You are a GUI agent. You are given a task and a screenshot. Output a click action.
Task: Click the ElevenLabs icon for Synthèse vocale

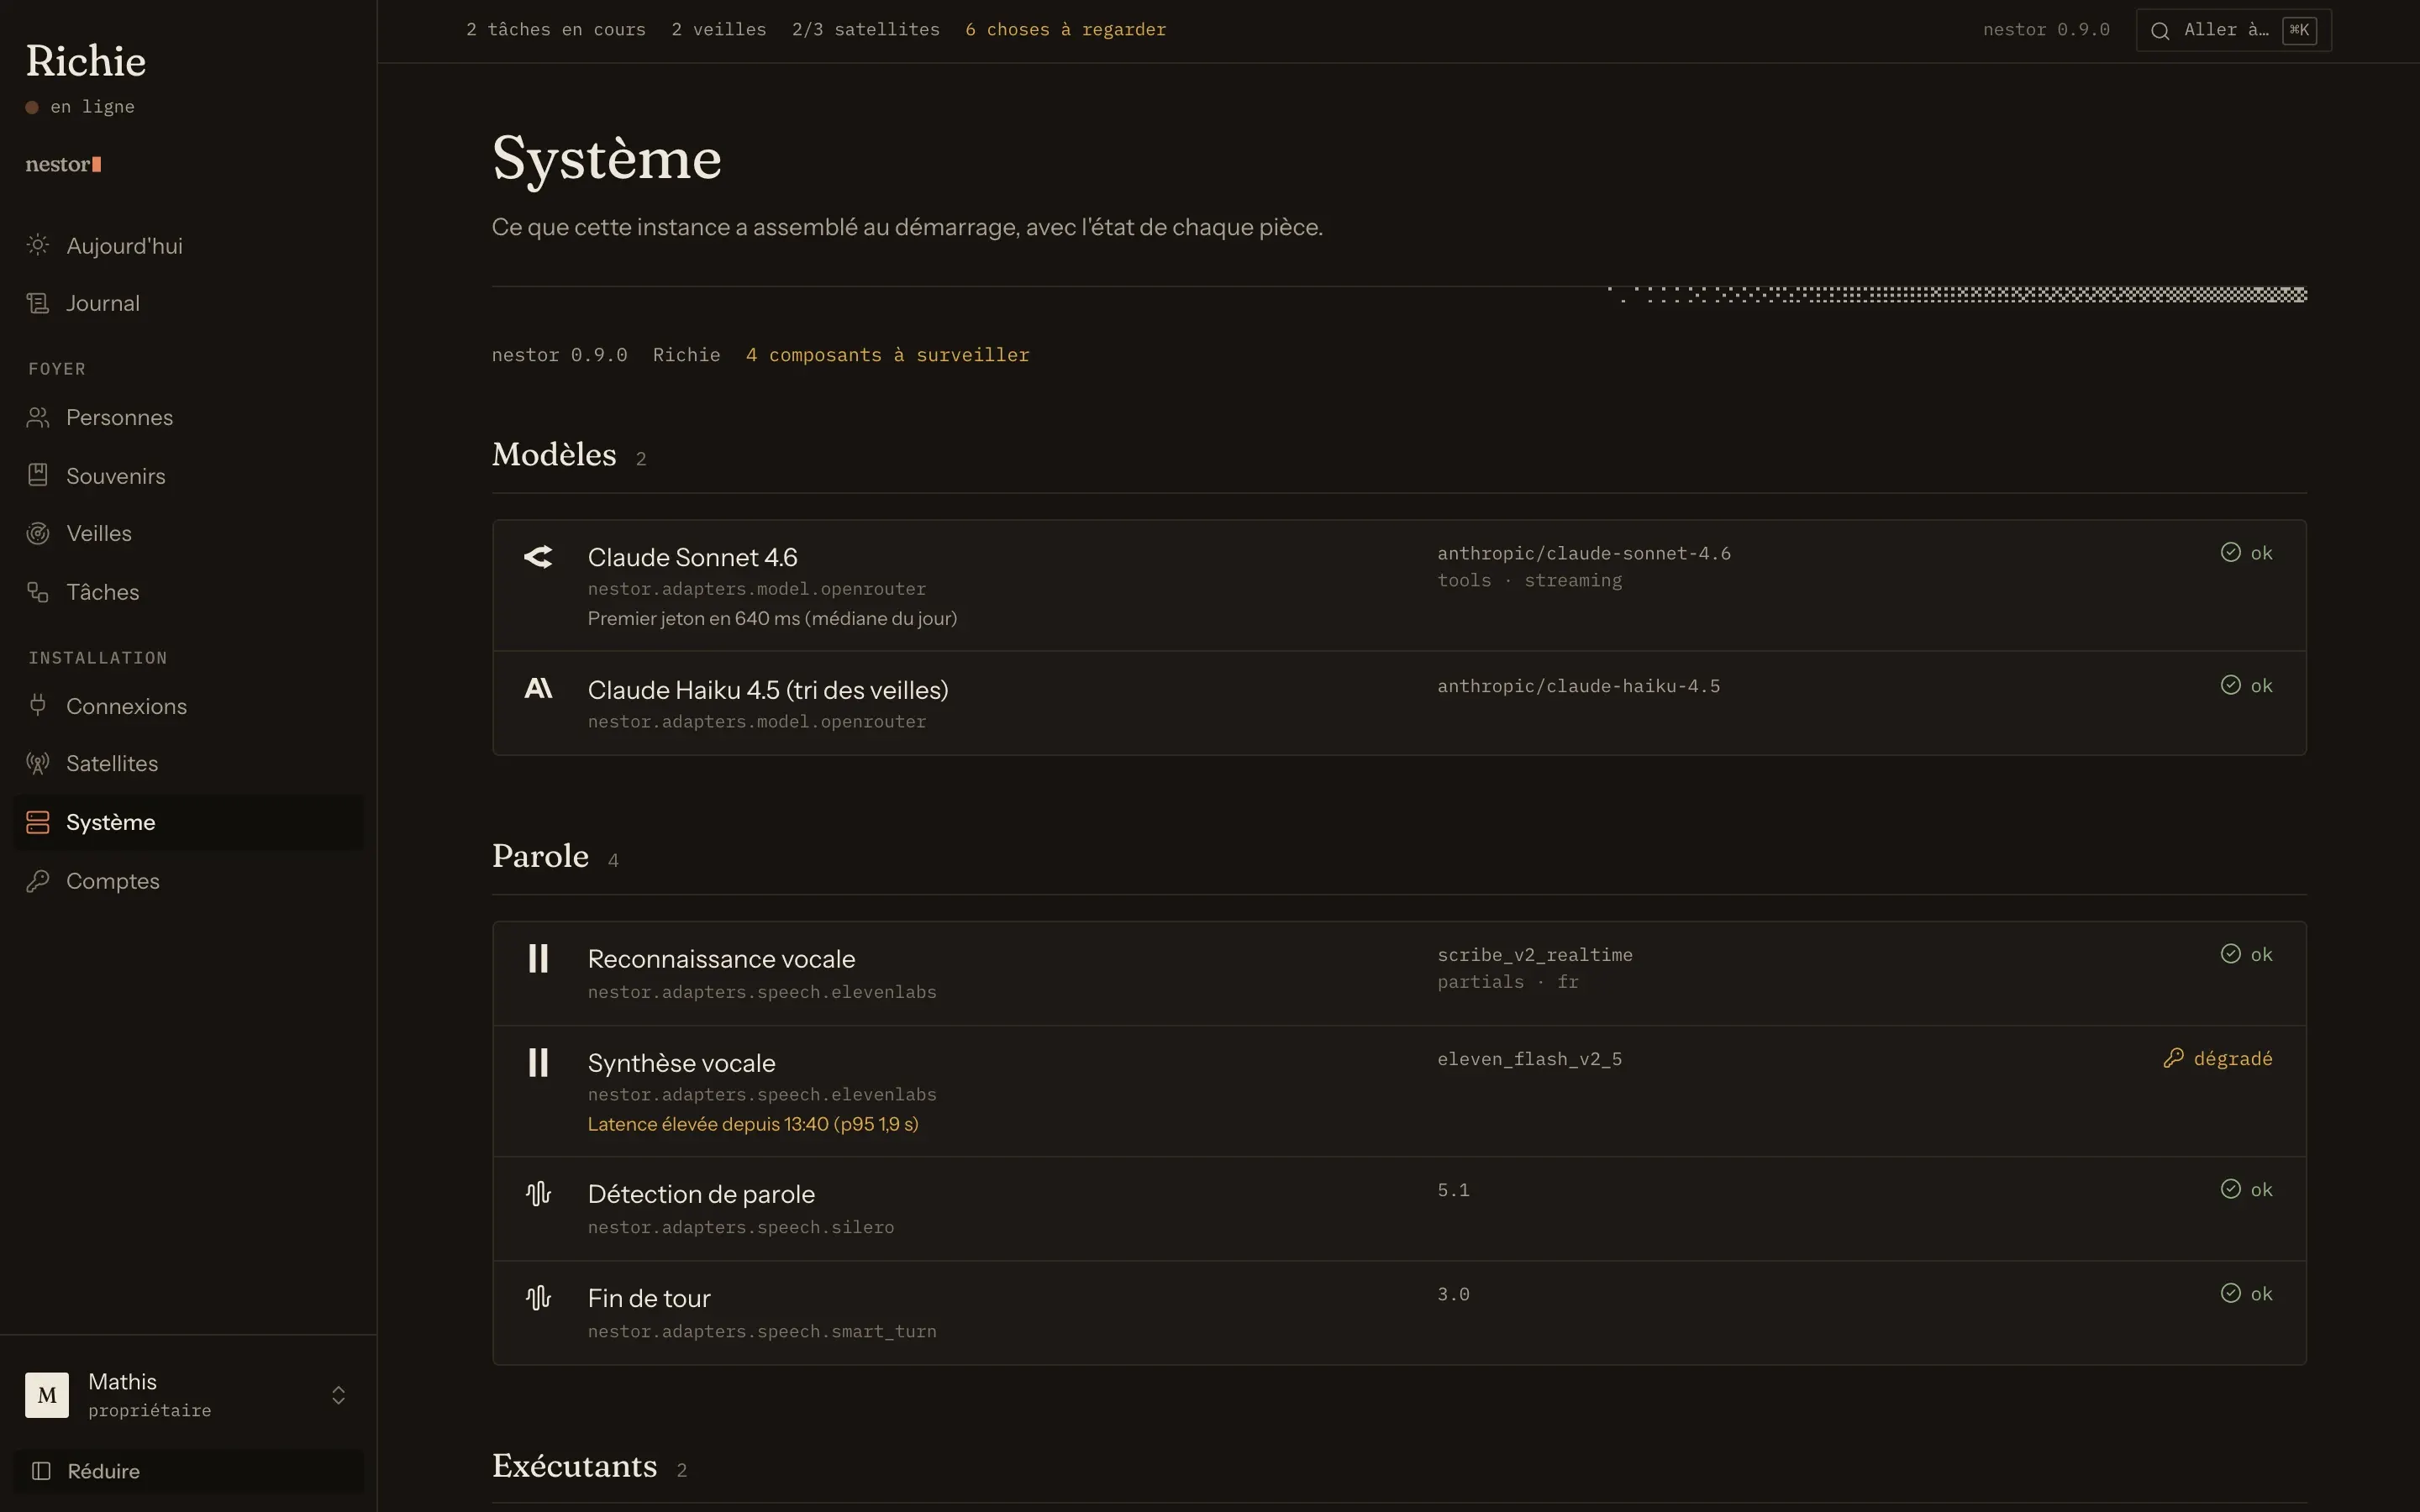point(538,1062)
